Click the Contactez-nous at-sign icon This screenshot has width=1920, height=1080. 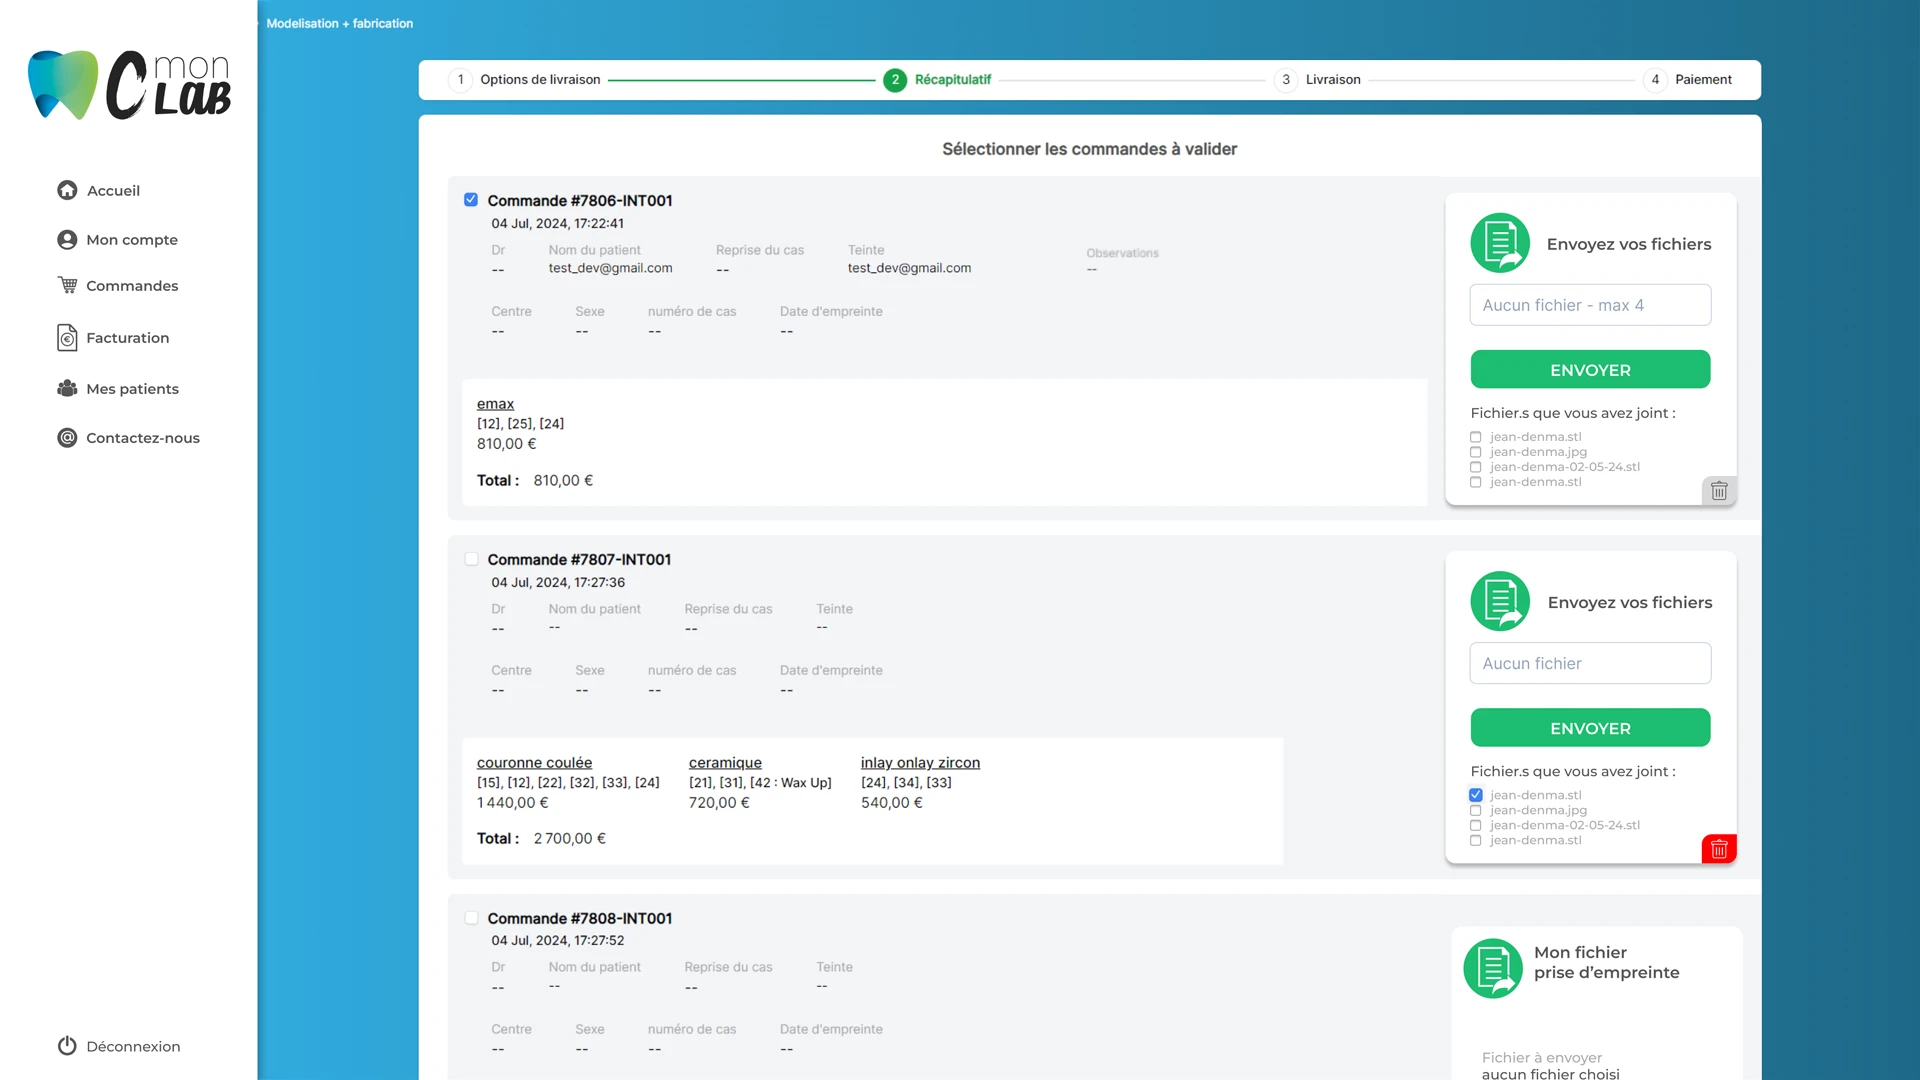click(x=67, y=437)
